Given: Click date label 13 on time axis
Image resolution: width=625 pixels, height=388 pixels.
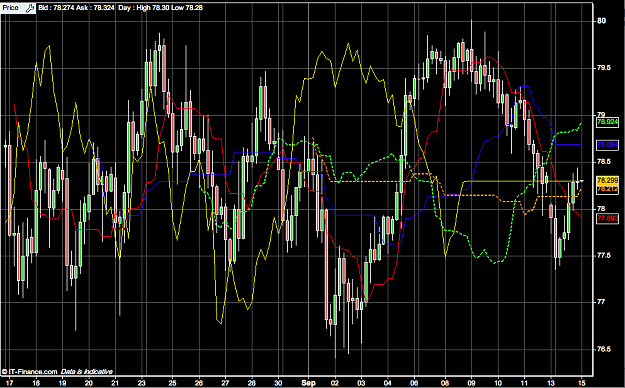Looking at the screenshot, I should point(551,383).
